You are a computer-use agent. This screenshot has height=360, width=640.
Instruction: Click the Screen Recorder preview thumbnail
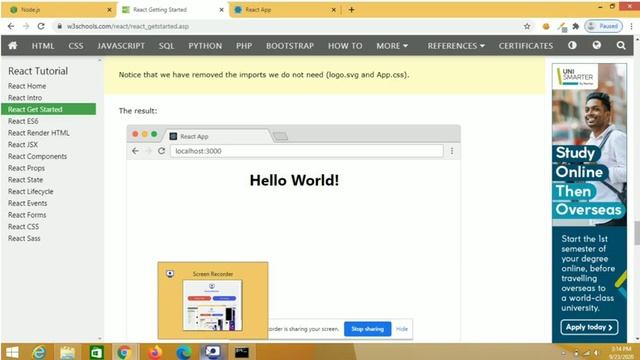212,305
